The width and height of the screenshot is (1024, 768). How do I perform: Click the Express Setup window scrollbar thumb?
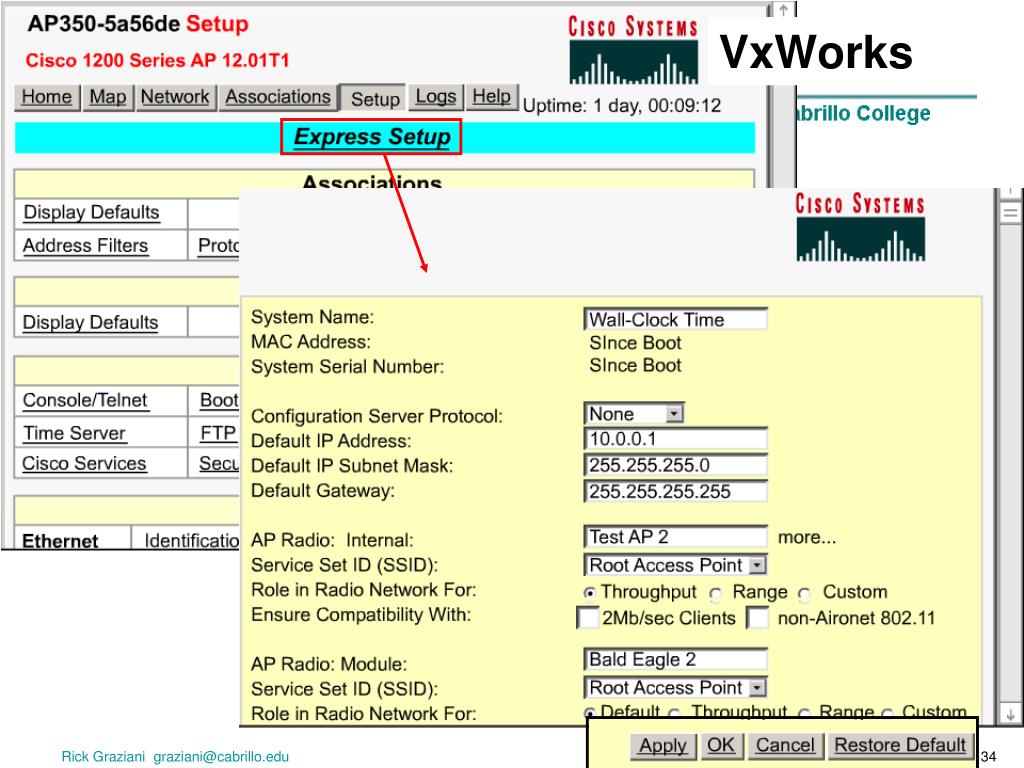1011,212
